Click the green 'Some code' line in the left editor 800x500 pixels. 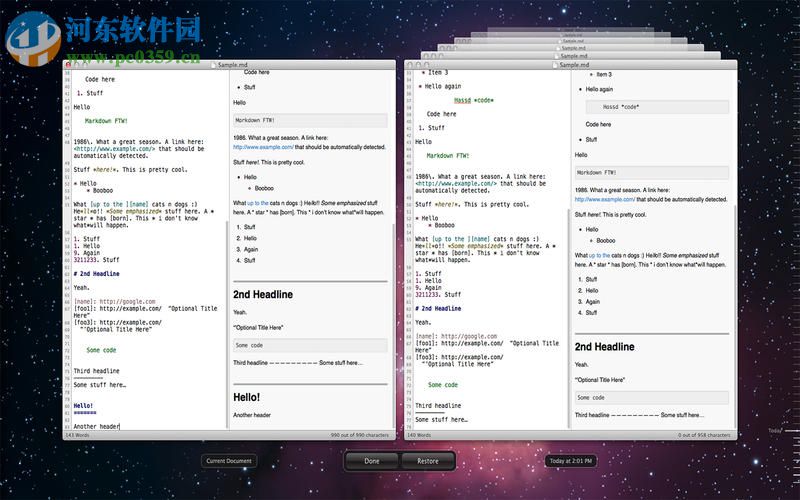coord(102,350)
